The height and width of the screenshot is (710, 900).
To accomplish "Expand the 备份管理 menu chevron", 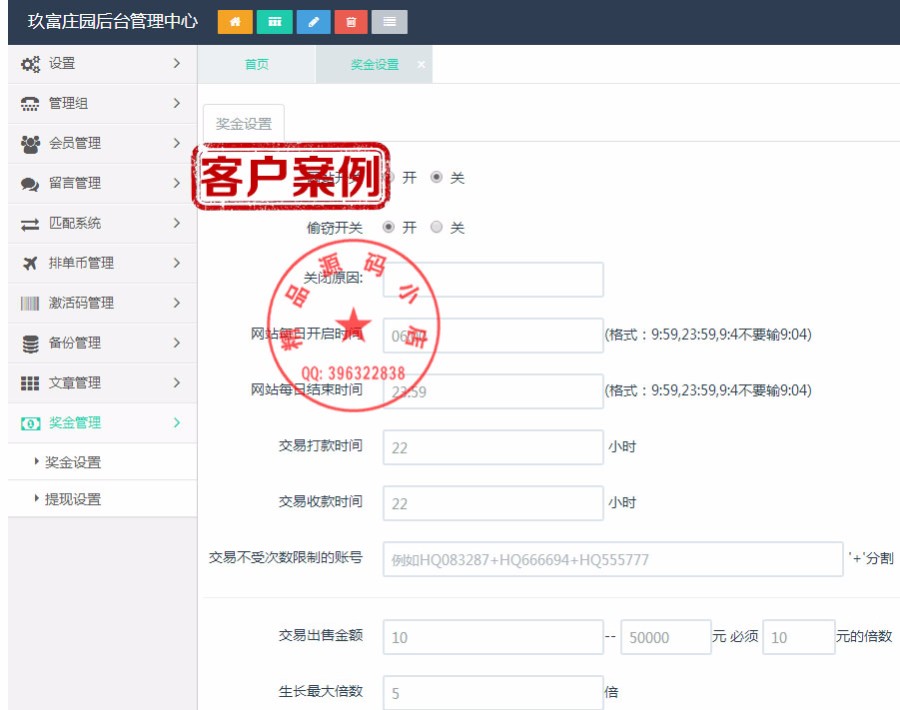I will 177,343.
